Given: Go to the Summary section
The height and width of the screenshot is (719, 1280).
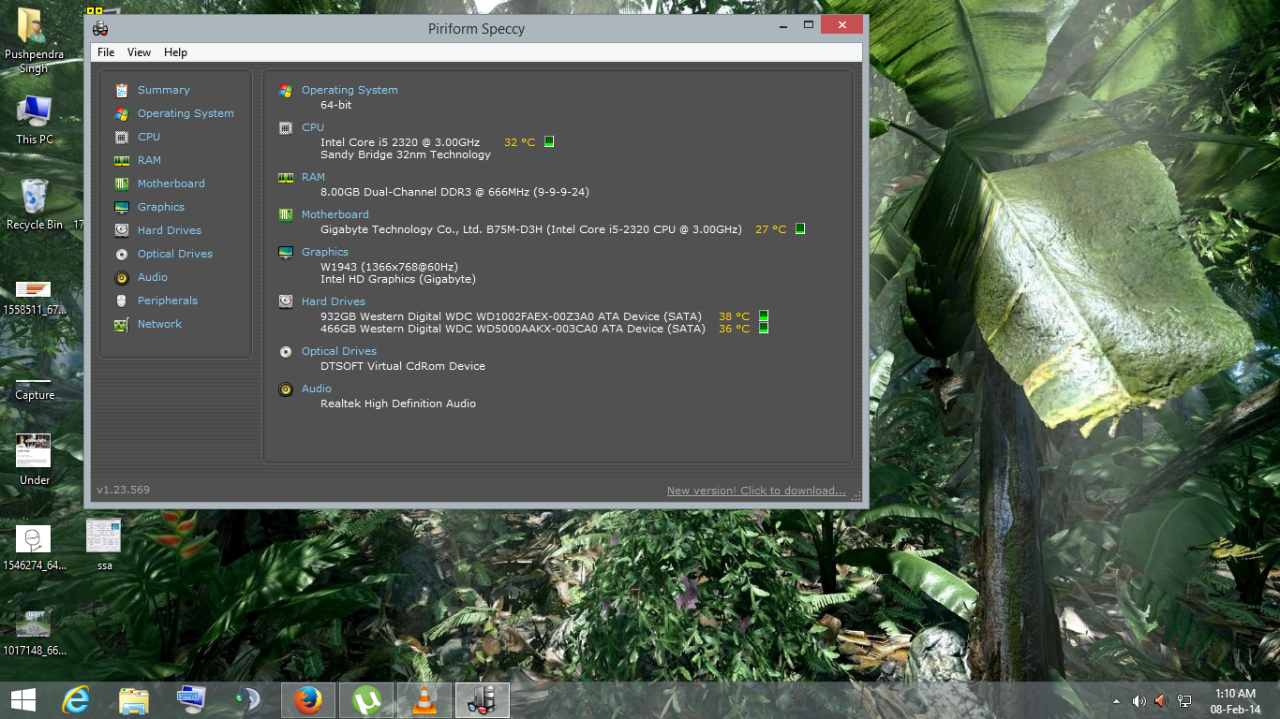Looking at the screenshot, I should coord(163,90).
